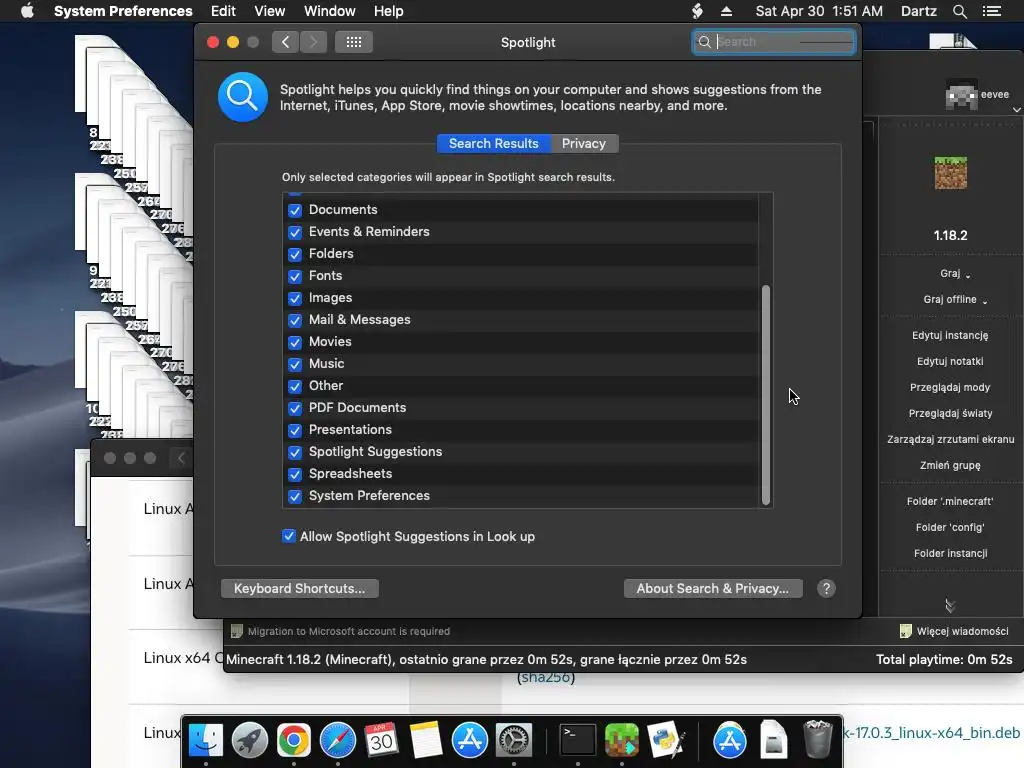Image resolution: width=1024 pixels, height=768 pixels.
Task: Click the categories list scrollbar
Action: pos(766,395)
